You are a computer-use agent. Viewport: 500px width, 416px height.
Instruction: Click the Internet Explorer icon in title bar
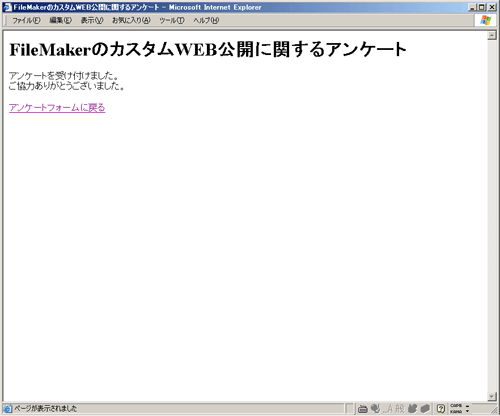(7, 7)
